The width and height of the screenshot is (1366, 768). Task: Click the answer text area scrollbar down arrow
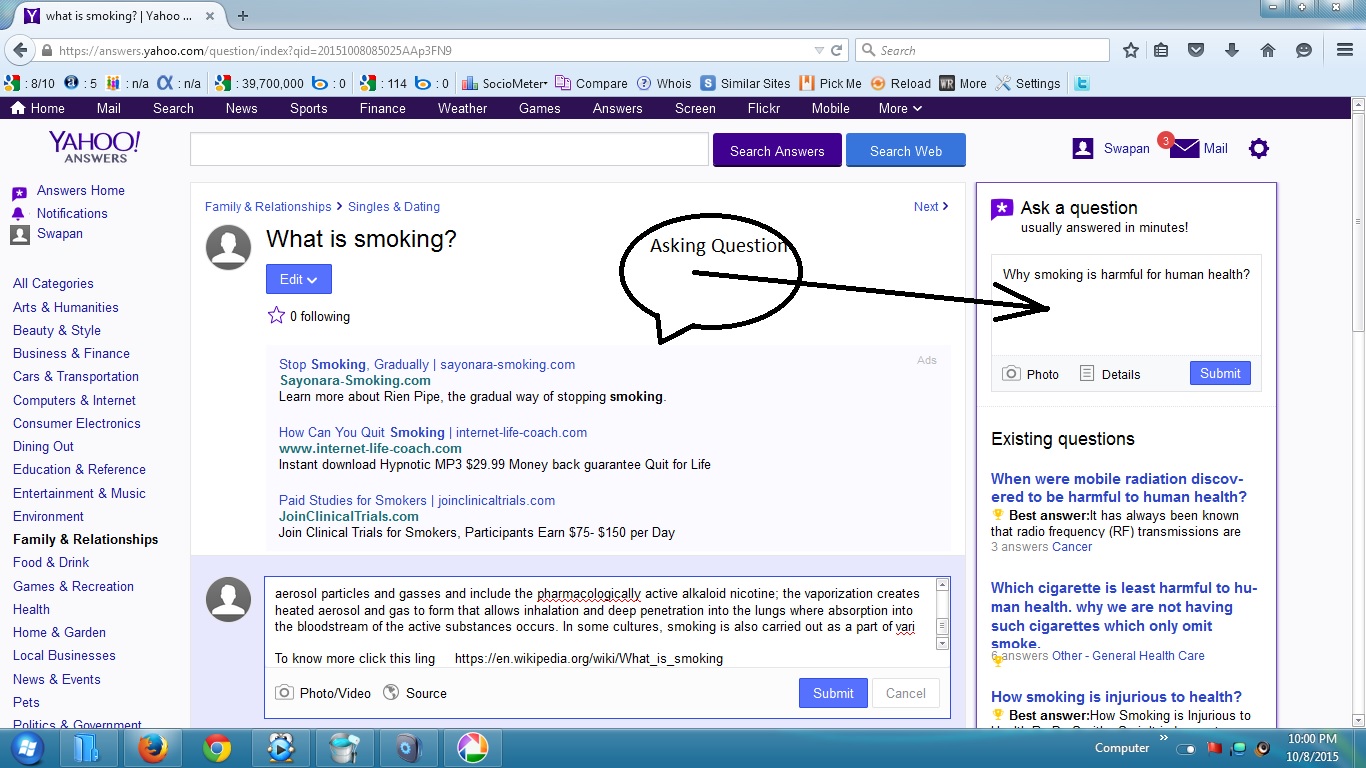coord(942,644)
